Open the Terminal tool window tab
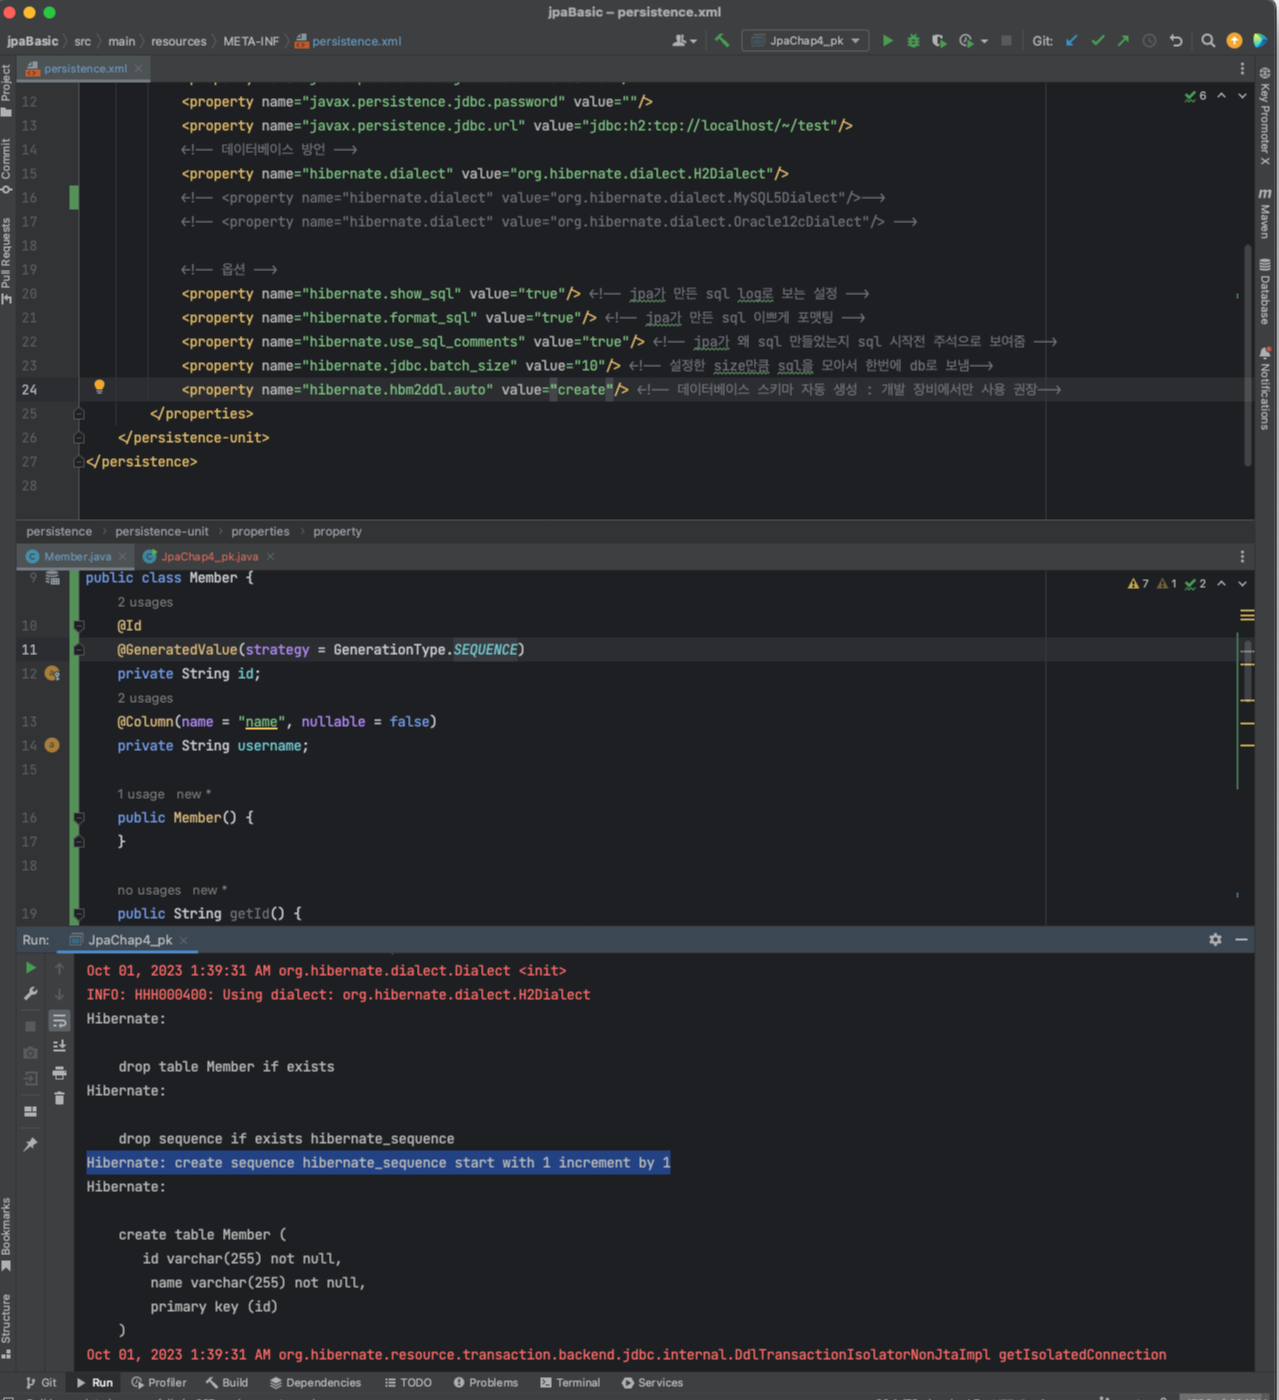This screenshot has height=1400, width=1279. tap(570, 1383)
